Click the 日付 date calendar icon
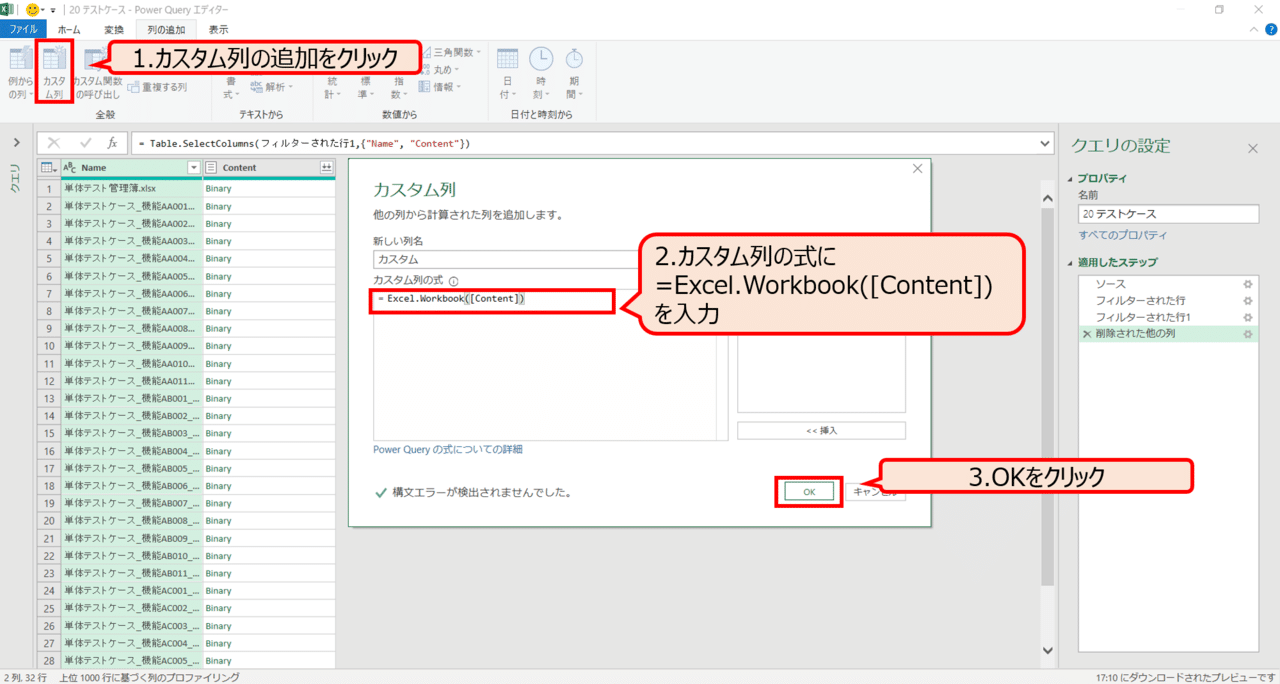Image resolution: width=1280 pixels, height=684 pixels. (508, 58)
